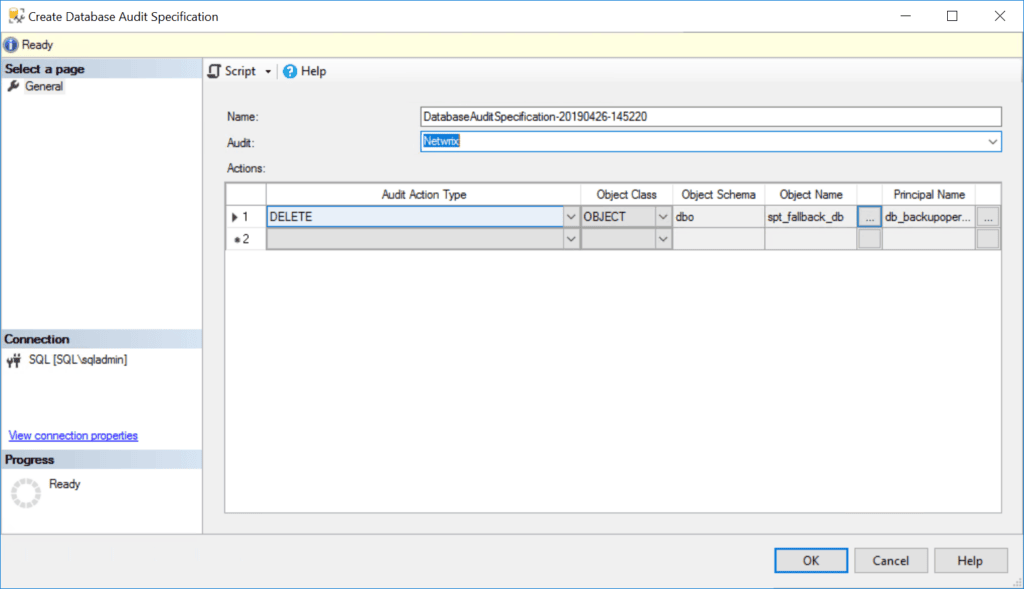Open row 2 Audit Action Type dropdown
This screenshot has height=589, width=1024.
[x=570, y=238]
